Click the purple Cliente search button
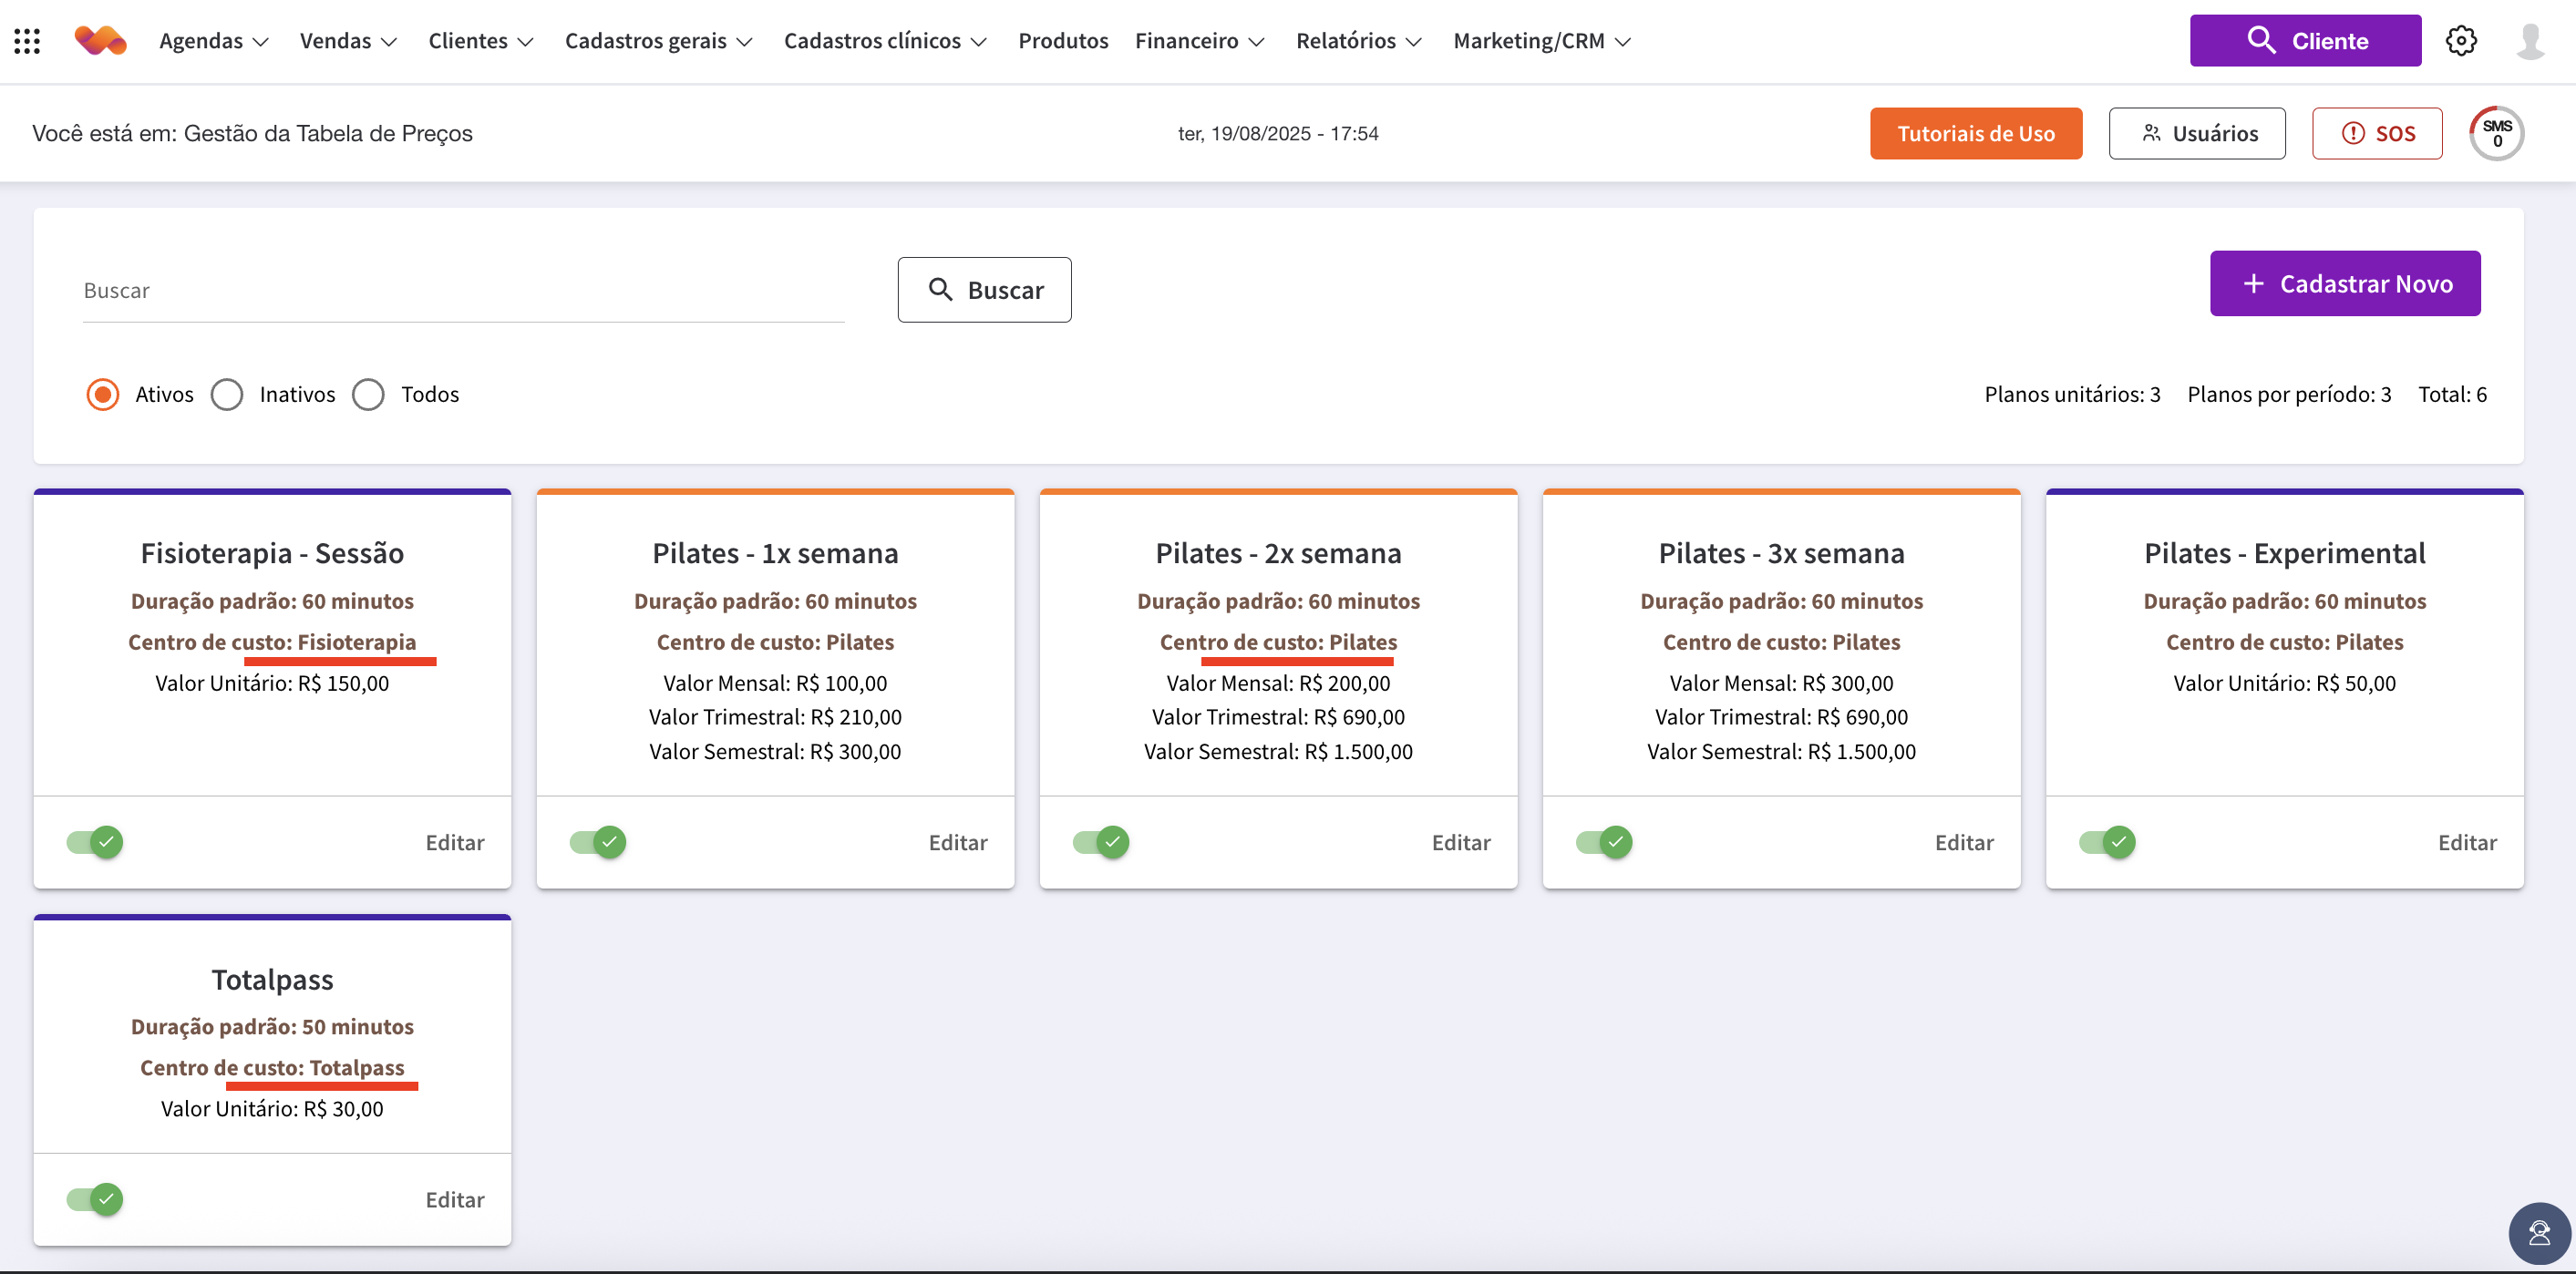Image resolution: width=2576 pixels, height=1274 pixels. click(2305, 41)
